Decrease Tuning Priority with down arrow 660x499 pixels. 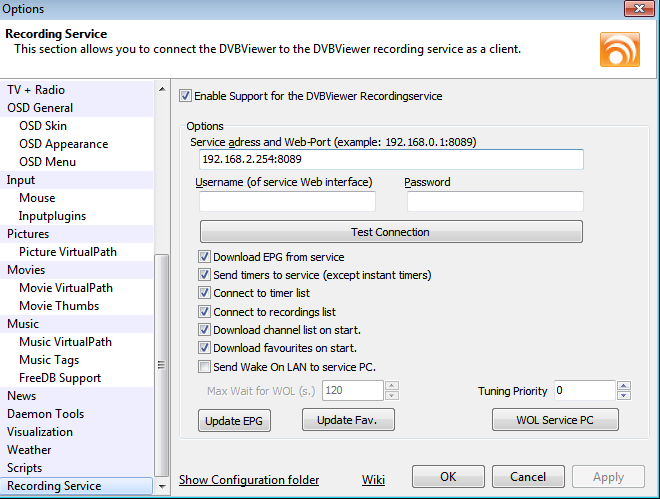[623, 395]
